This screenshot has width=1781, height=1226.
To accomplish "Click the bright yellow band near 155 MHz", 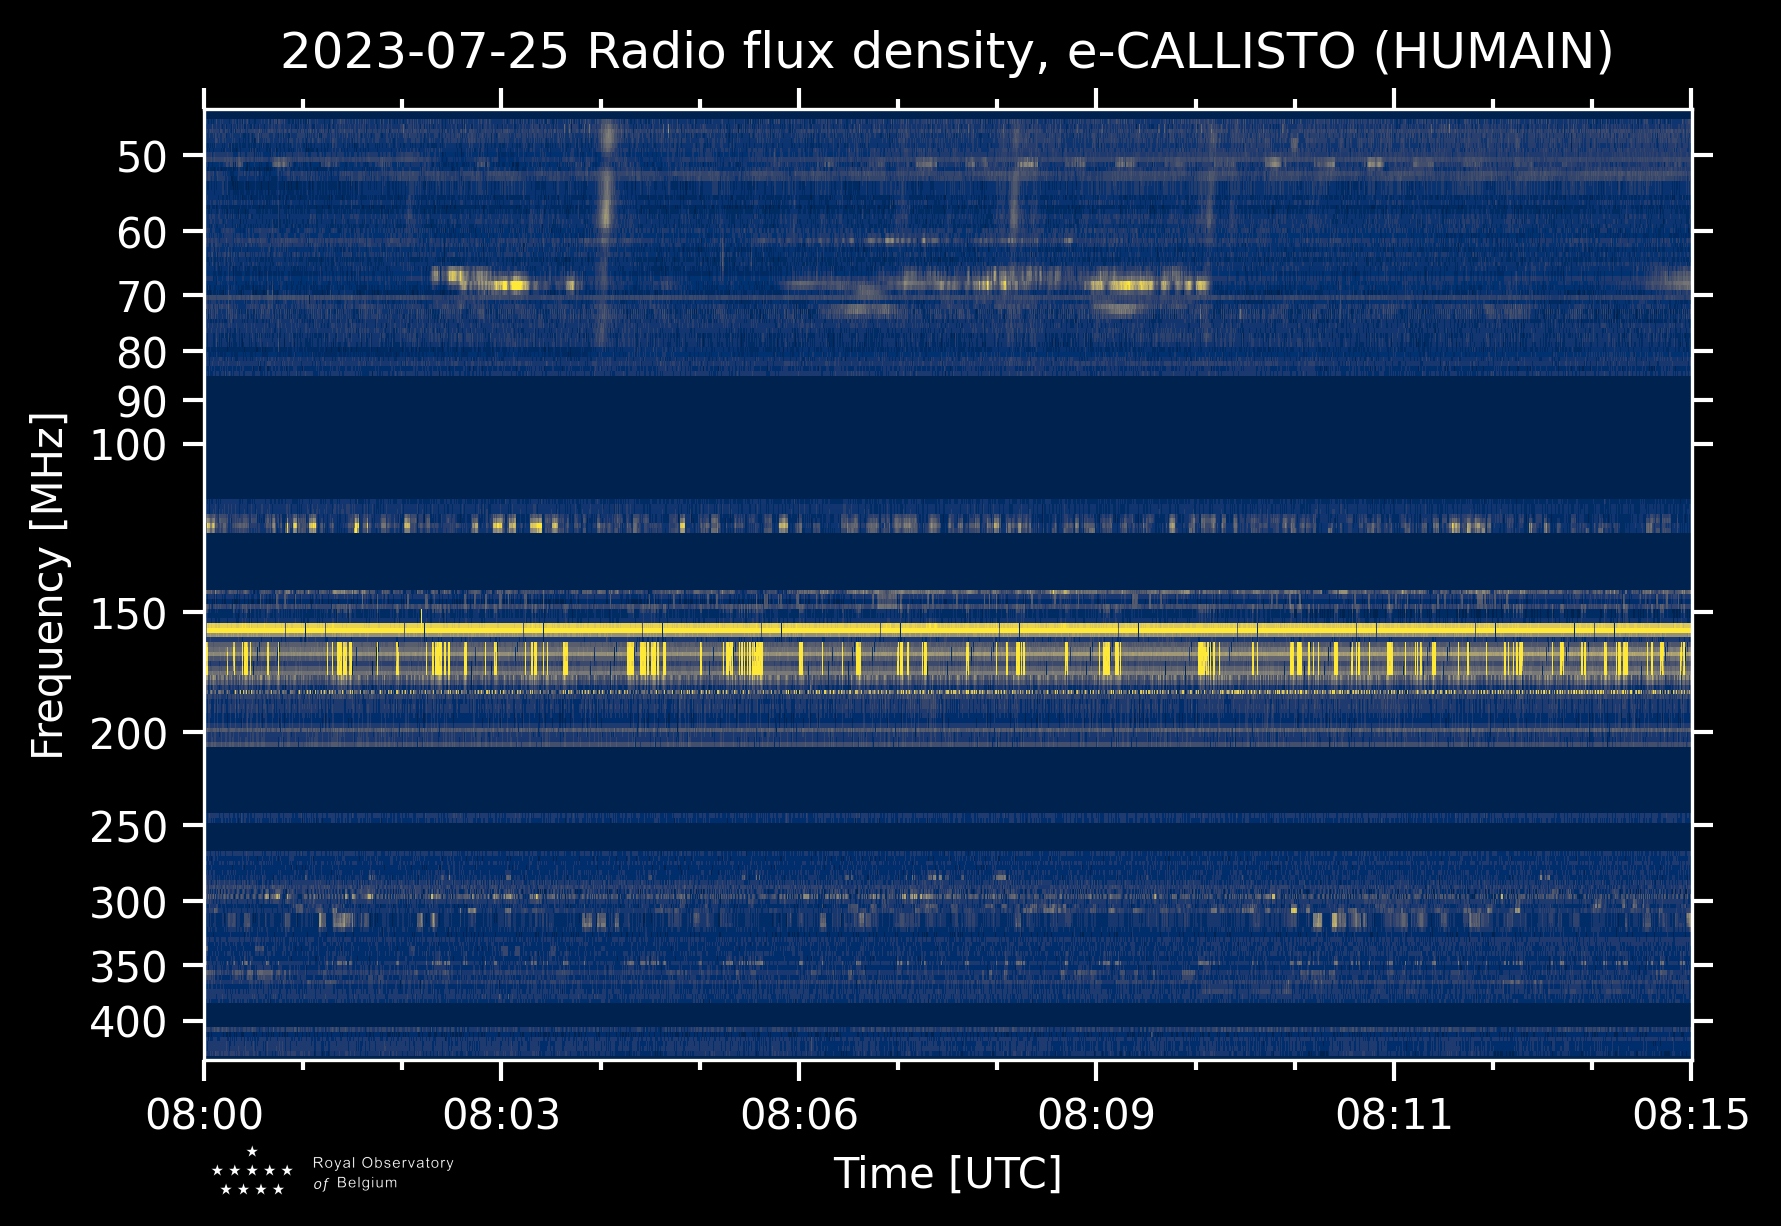I will (x=948, y=629).
